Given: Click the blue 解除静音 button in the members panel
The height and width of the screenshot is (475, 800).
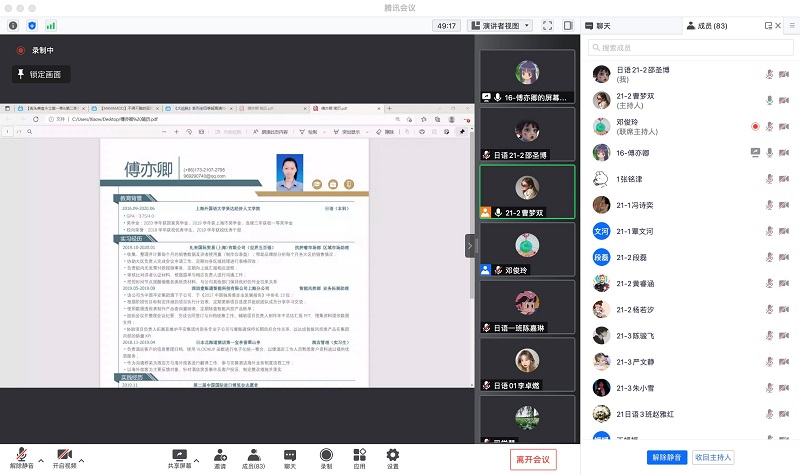Looking at the screenshot, I should pyautogui.click(x=666, y=457).
